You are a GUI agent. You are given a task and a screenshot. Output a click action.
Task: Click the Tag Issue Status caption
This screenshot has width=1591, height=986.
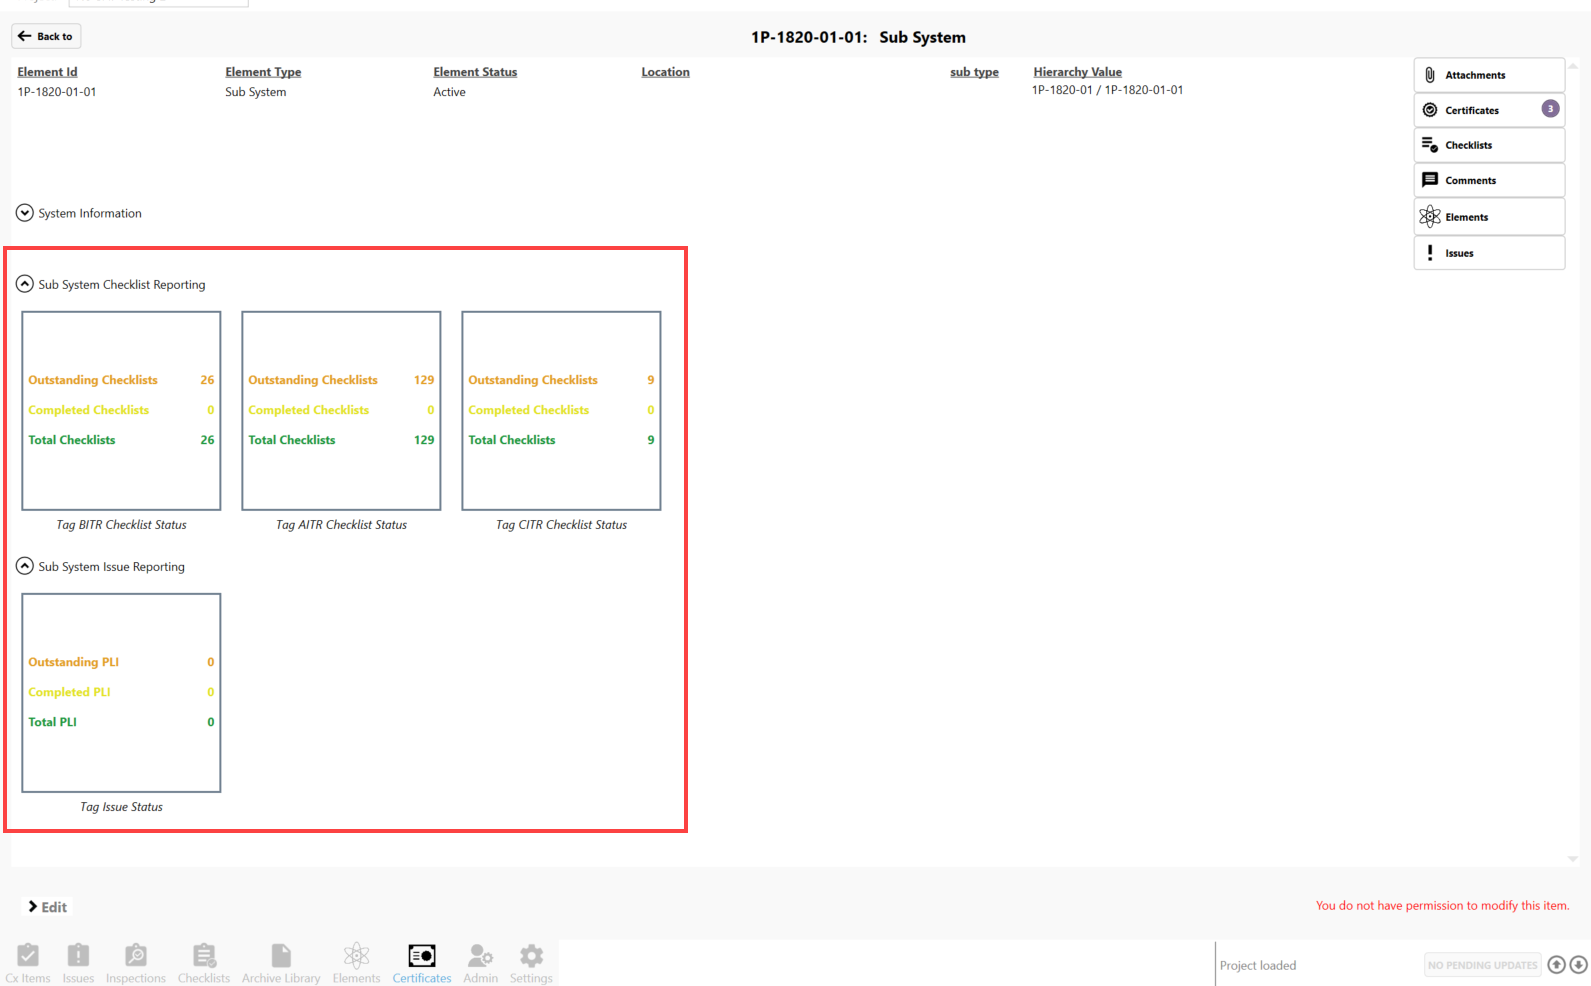click(x=121, y=807)
